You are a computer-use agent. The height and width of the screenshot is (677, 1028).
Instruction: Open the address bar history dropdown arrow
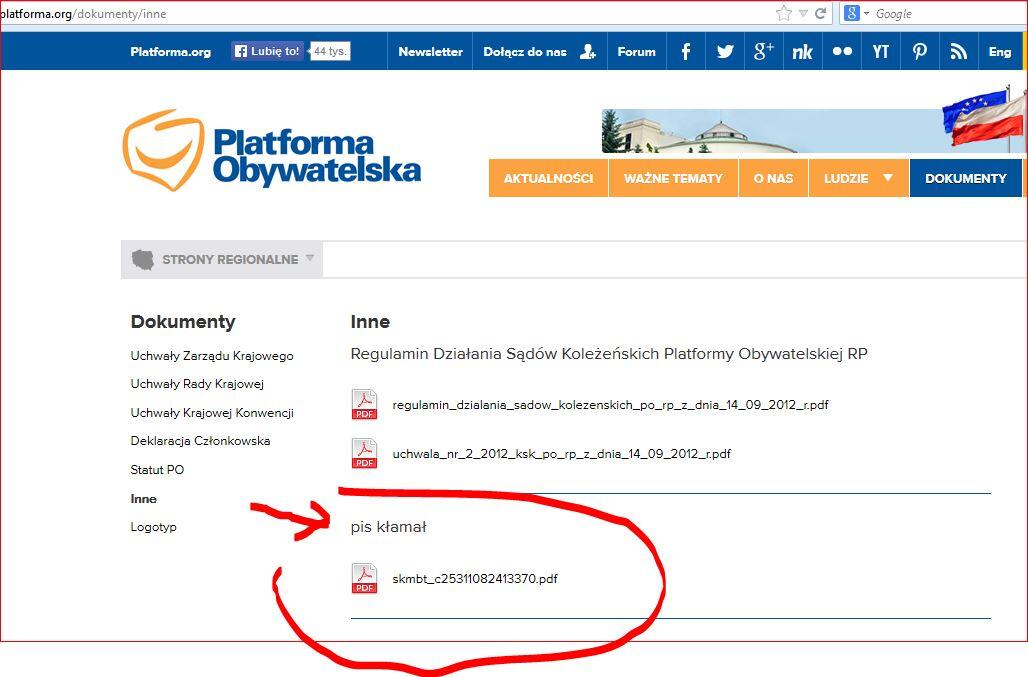click(x=803, y=13)
